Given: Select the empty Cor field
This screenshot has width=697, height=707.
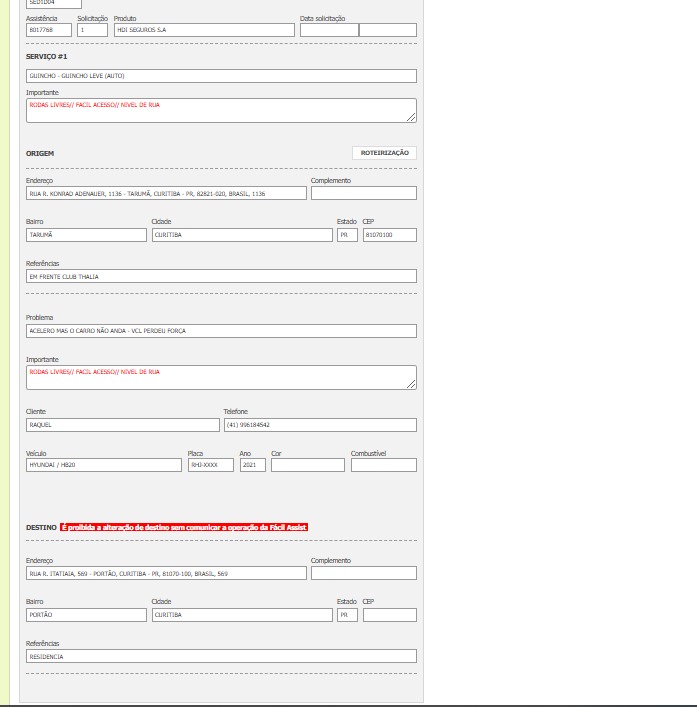Looking at the screenshot, I should point(307,465).
